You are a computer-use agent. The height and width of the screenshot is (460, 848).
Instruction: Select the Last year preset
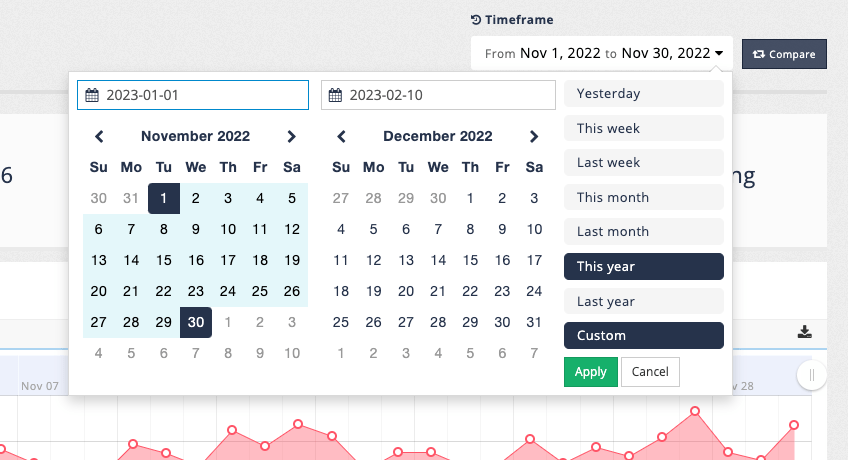tap(644, 301)
